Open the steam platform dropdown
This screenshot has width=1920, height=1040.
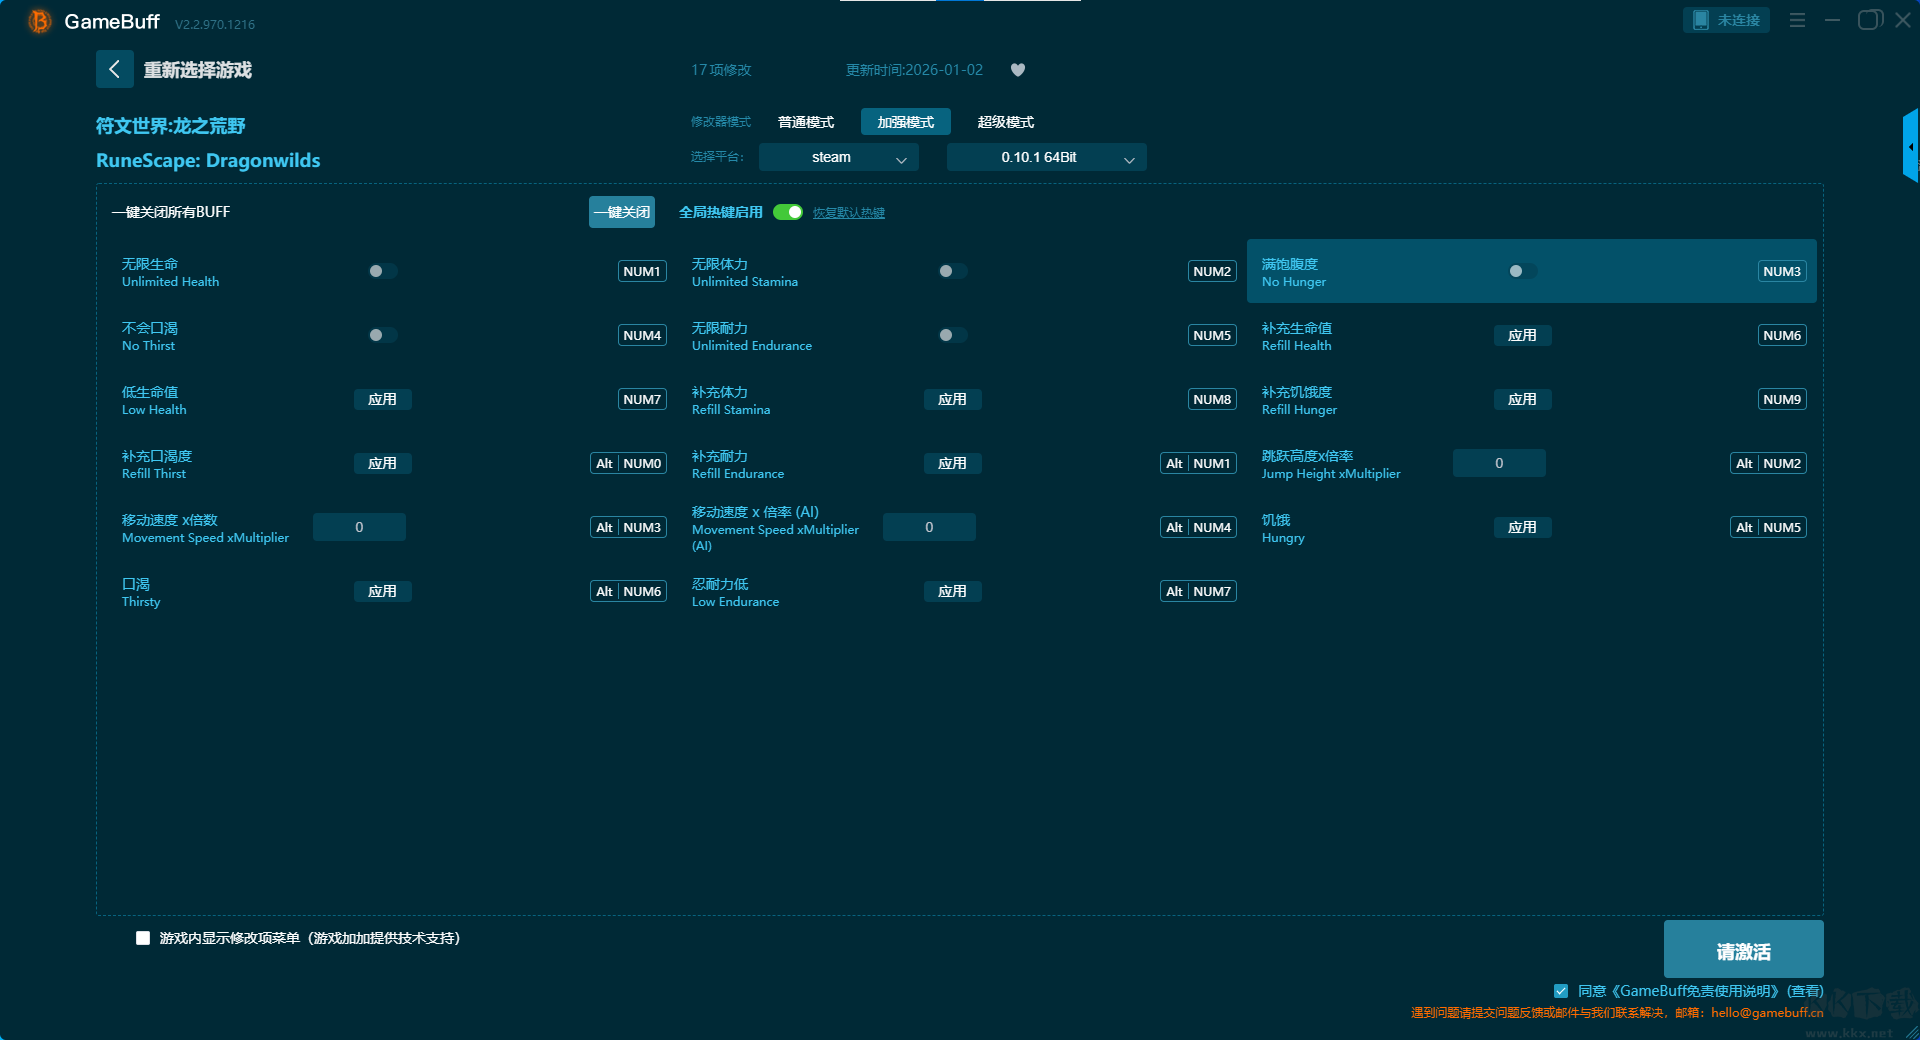click(839, 157)
